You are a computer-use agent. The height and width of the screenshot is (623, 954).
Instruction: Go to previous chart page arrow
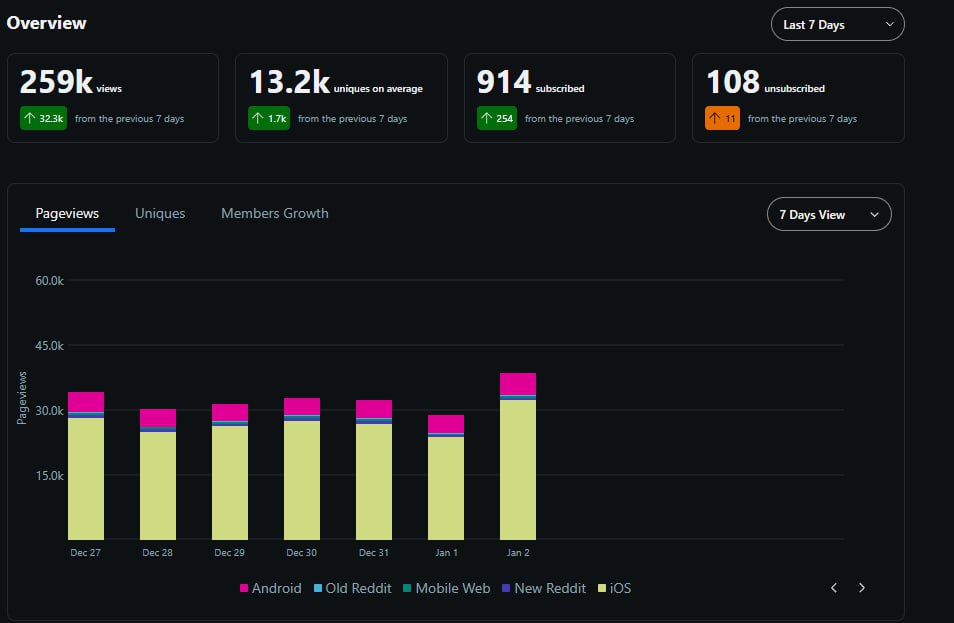834,588
